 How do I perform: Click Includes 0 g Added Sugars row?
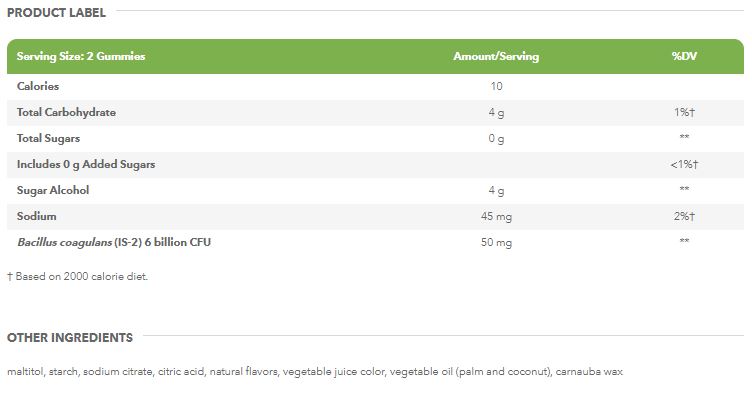[x=375, y=164]
